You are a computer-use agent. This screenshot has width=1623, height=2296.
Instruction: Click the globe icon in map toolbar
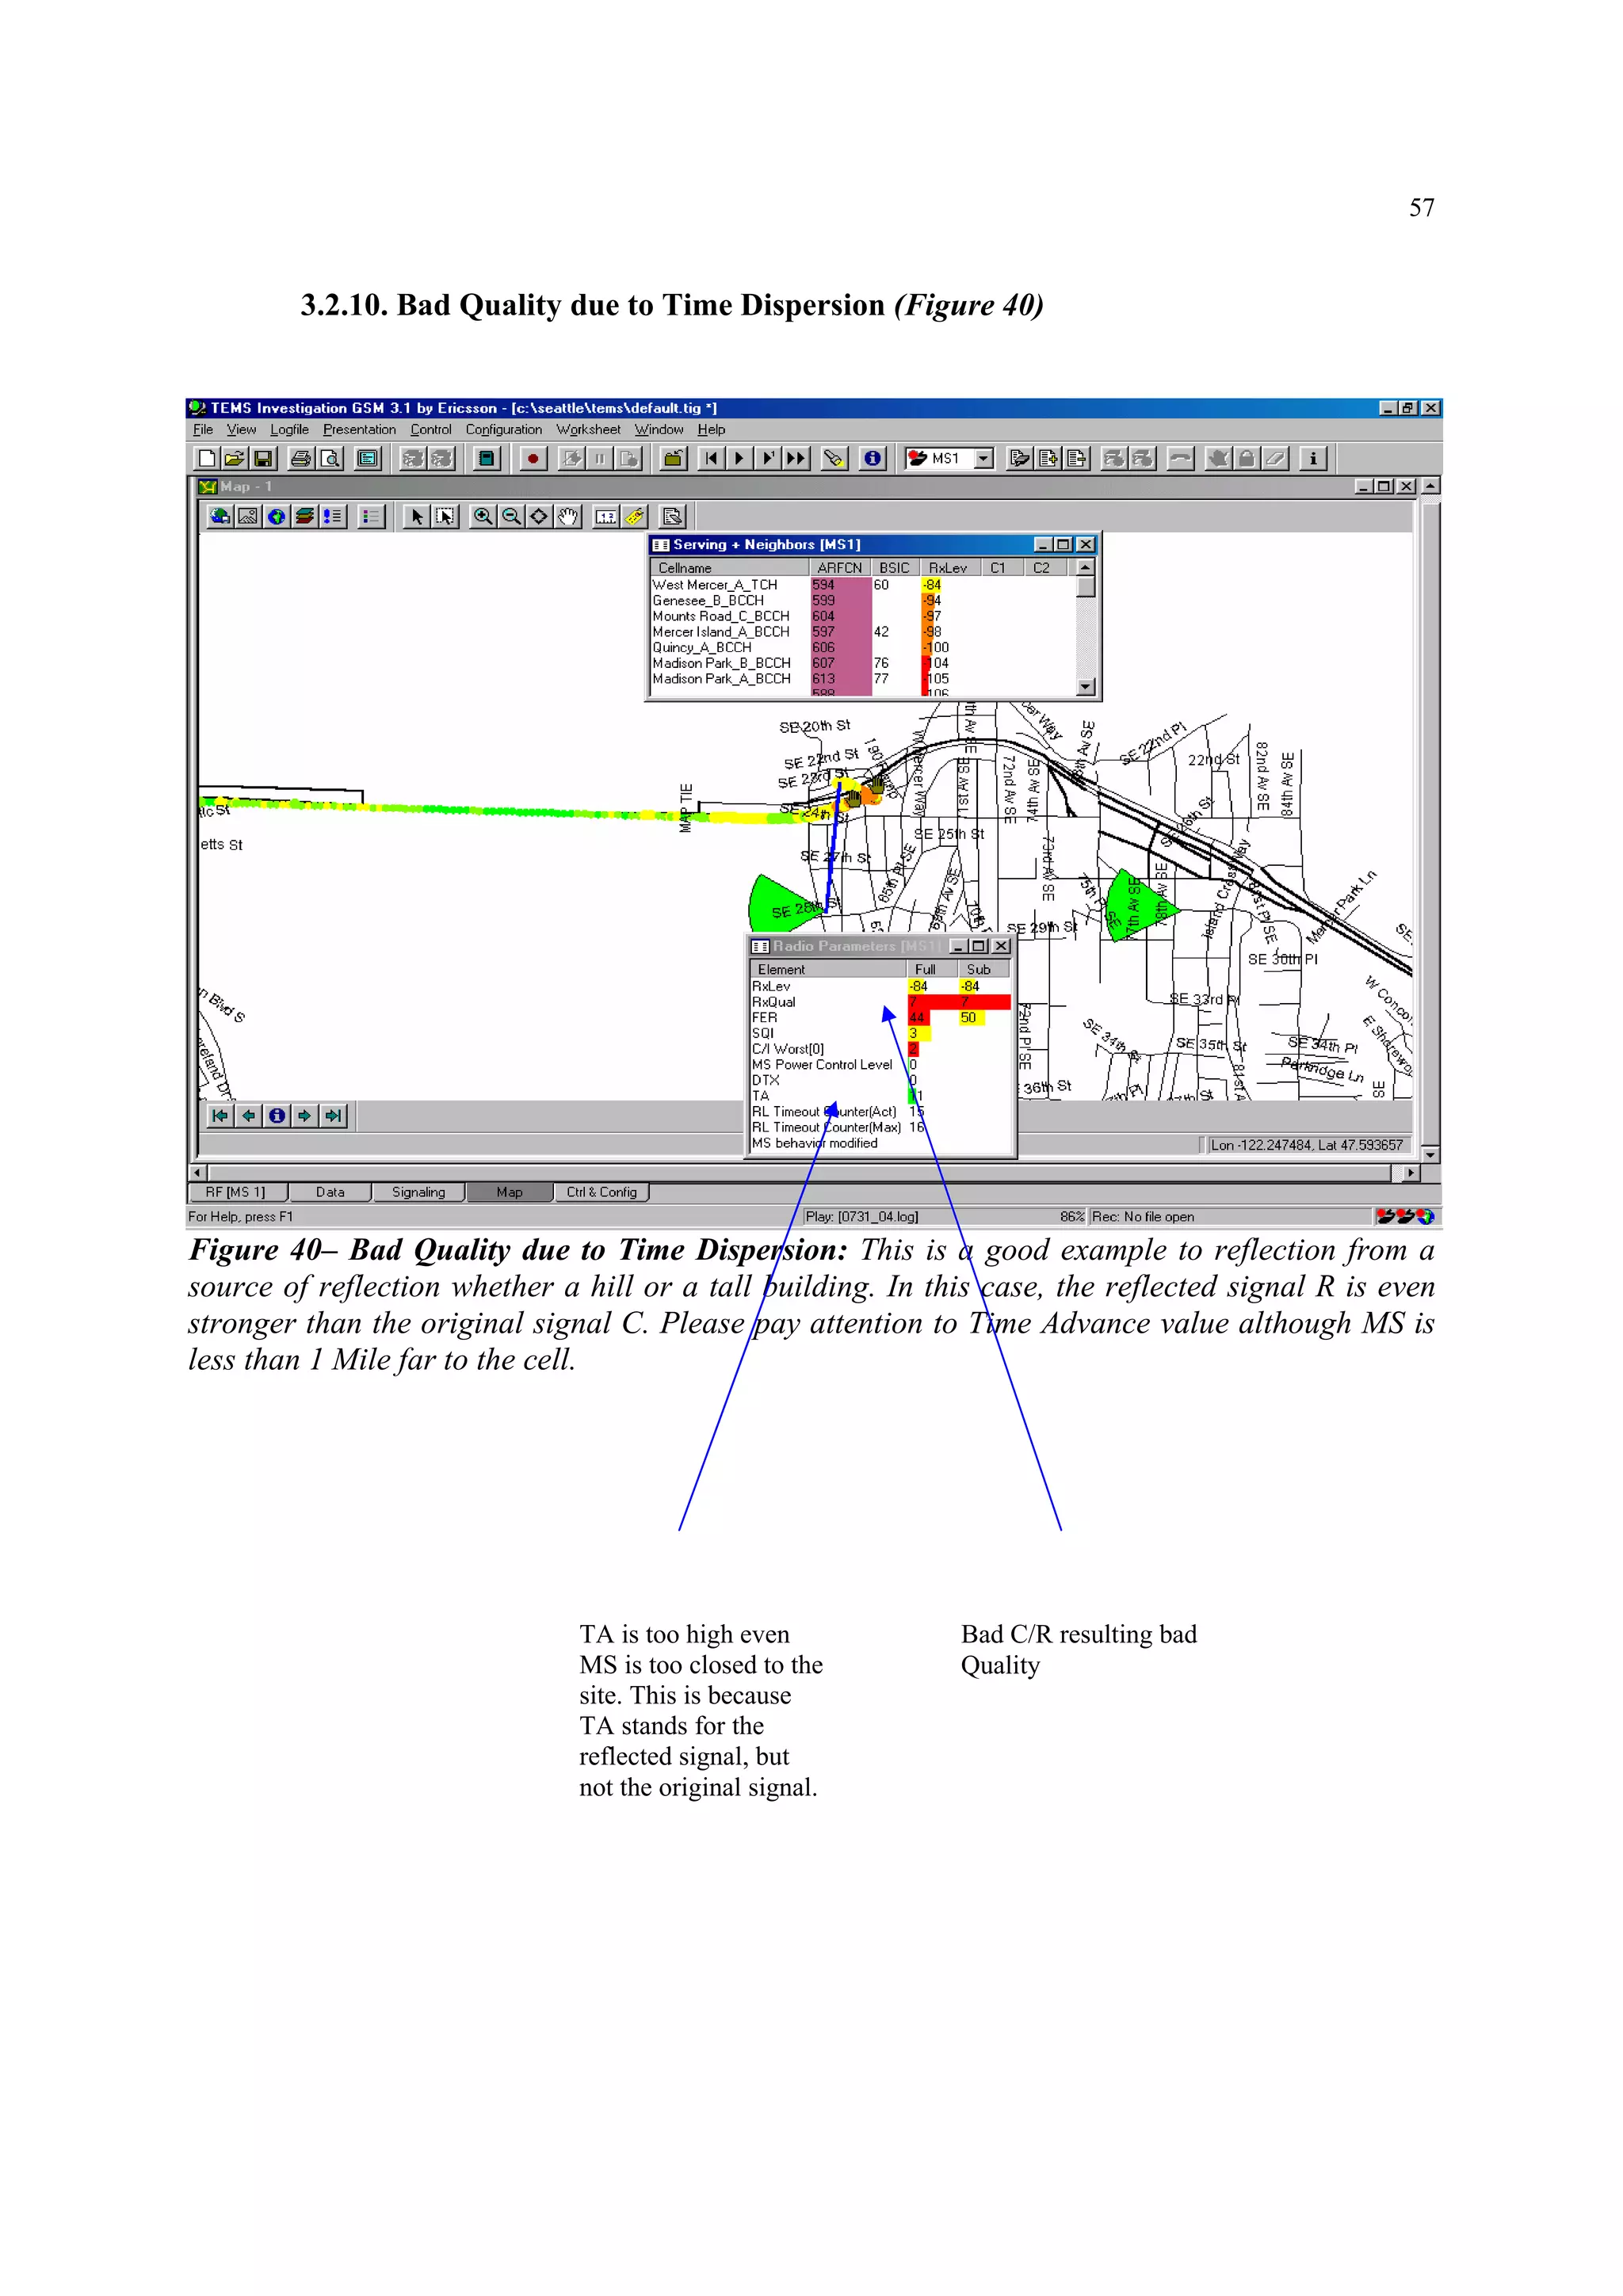coord(277,516)
